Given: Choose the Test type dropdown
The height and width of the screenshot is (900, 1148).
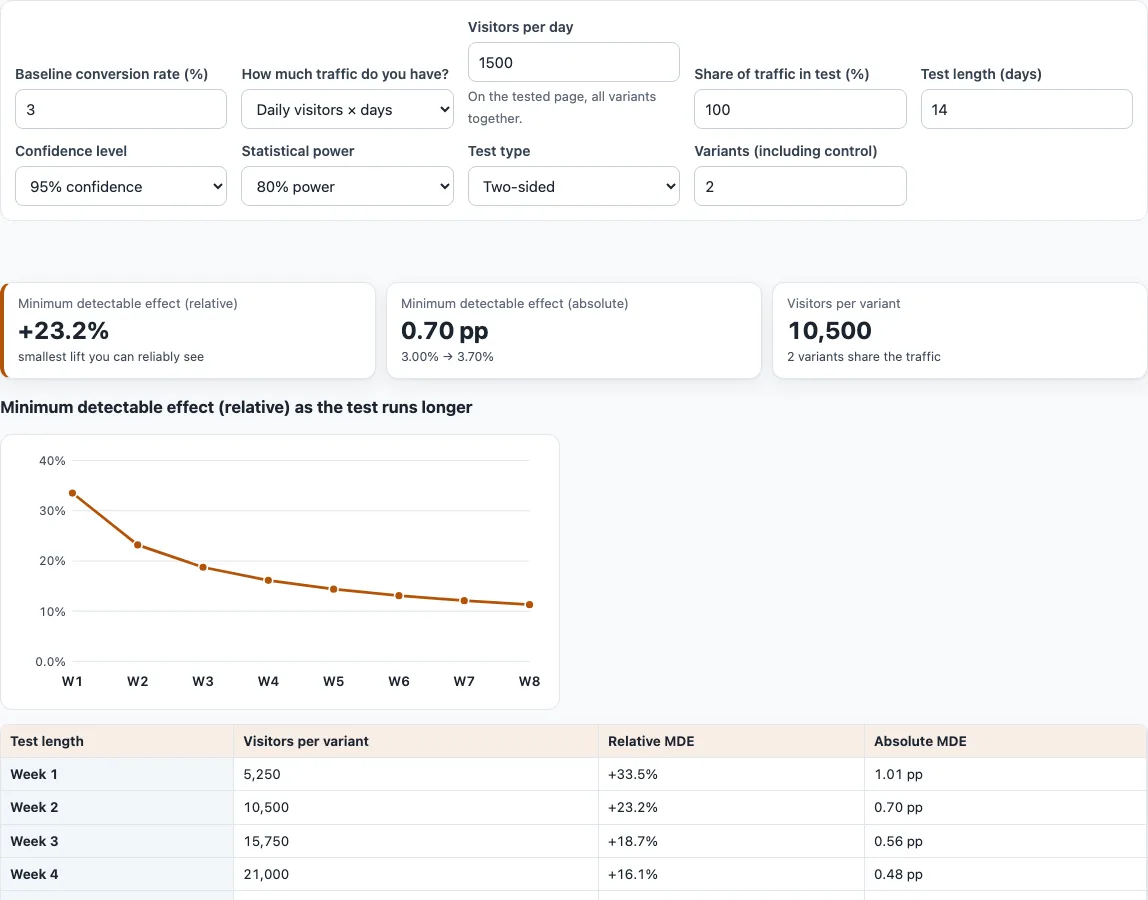Looking at the screenshot, I should 573,186.
